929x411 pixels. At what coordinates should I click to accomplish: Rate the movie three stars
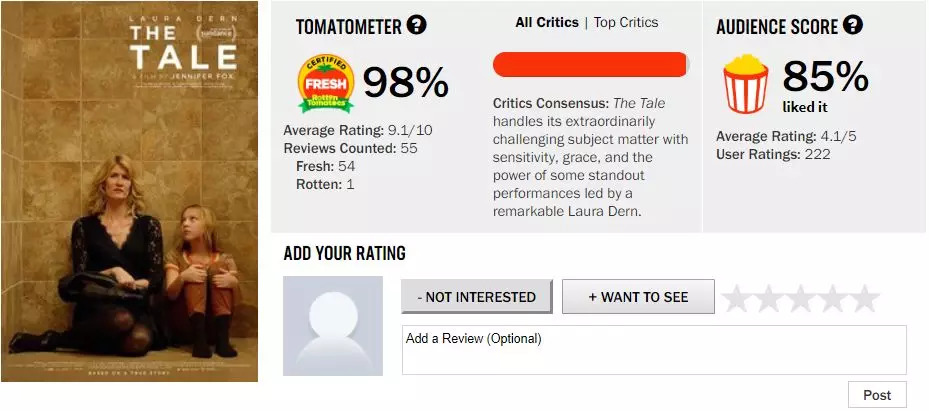point(801,298)
